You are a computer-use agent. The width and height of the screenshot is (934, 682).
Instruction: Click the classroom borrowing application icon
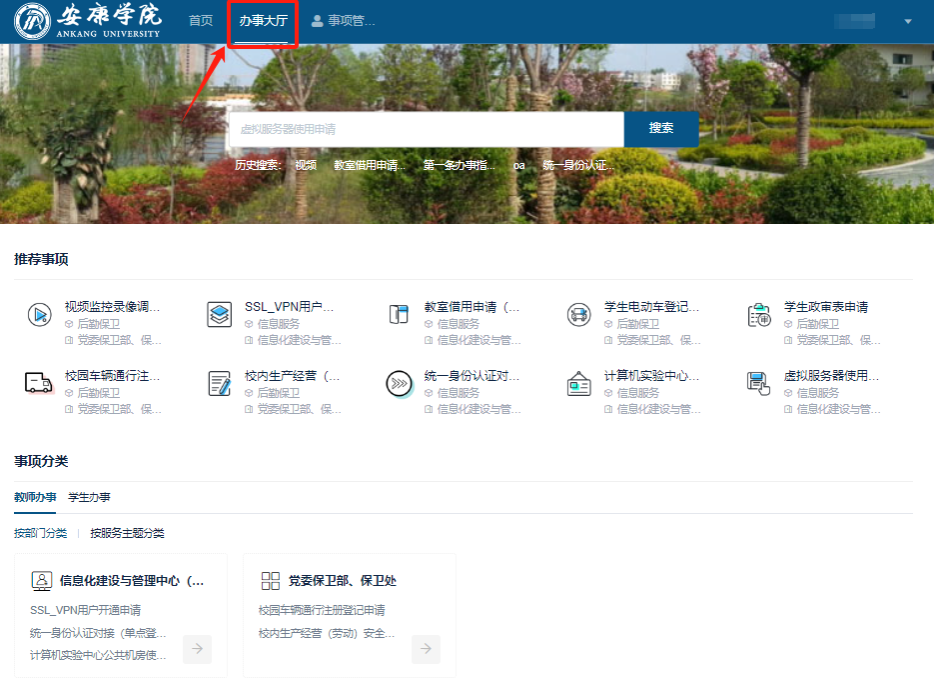399,314
